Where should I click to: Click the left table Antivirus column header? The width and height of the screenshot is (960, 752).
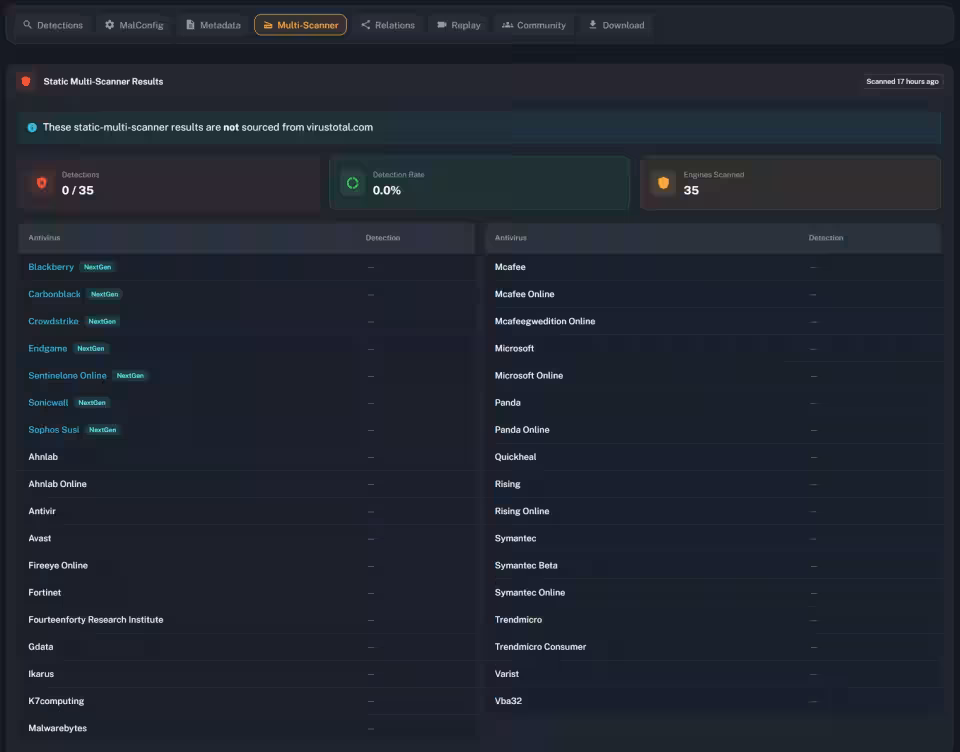[44, 238]
